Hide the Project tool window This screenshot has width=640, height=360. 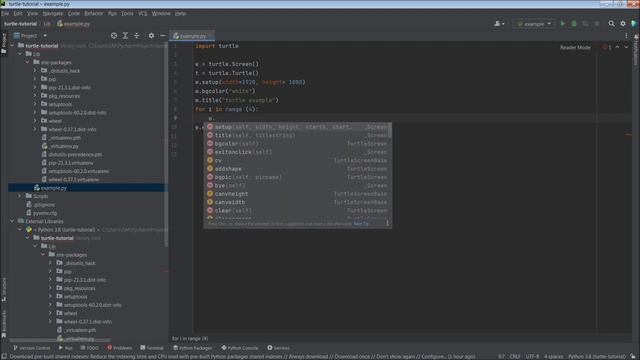tap(162, 36)
